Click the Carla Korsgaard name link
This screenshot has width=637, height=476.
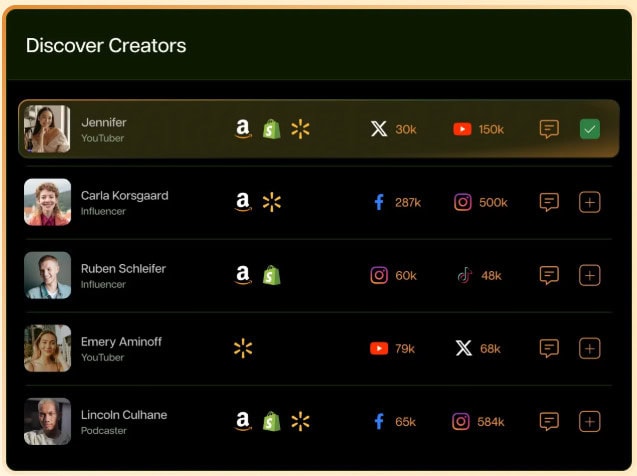coord(124,196)
